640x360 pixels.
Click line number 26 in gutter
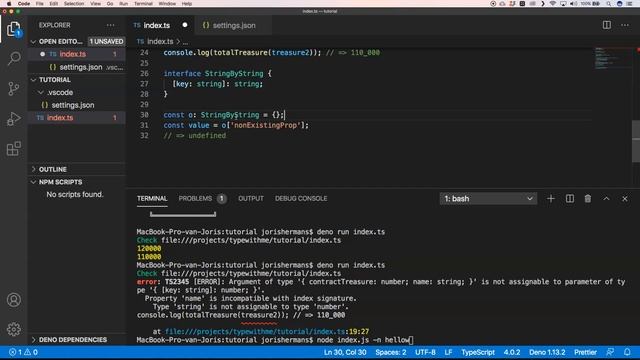click(144, 73)
